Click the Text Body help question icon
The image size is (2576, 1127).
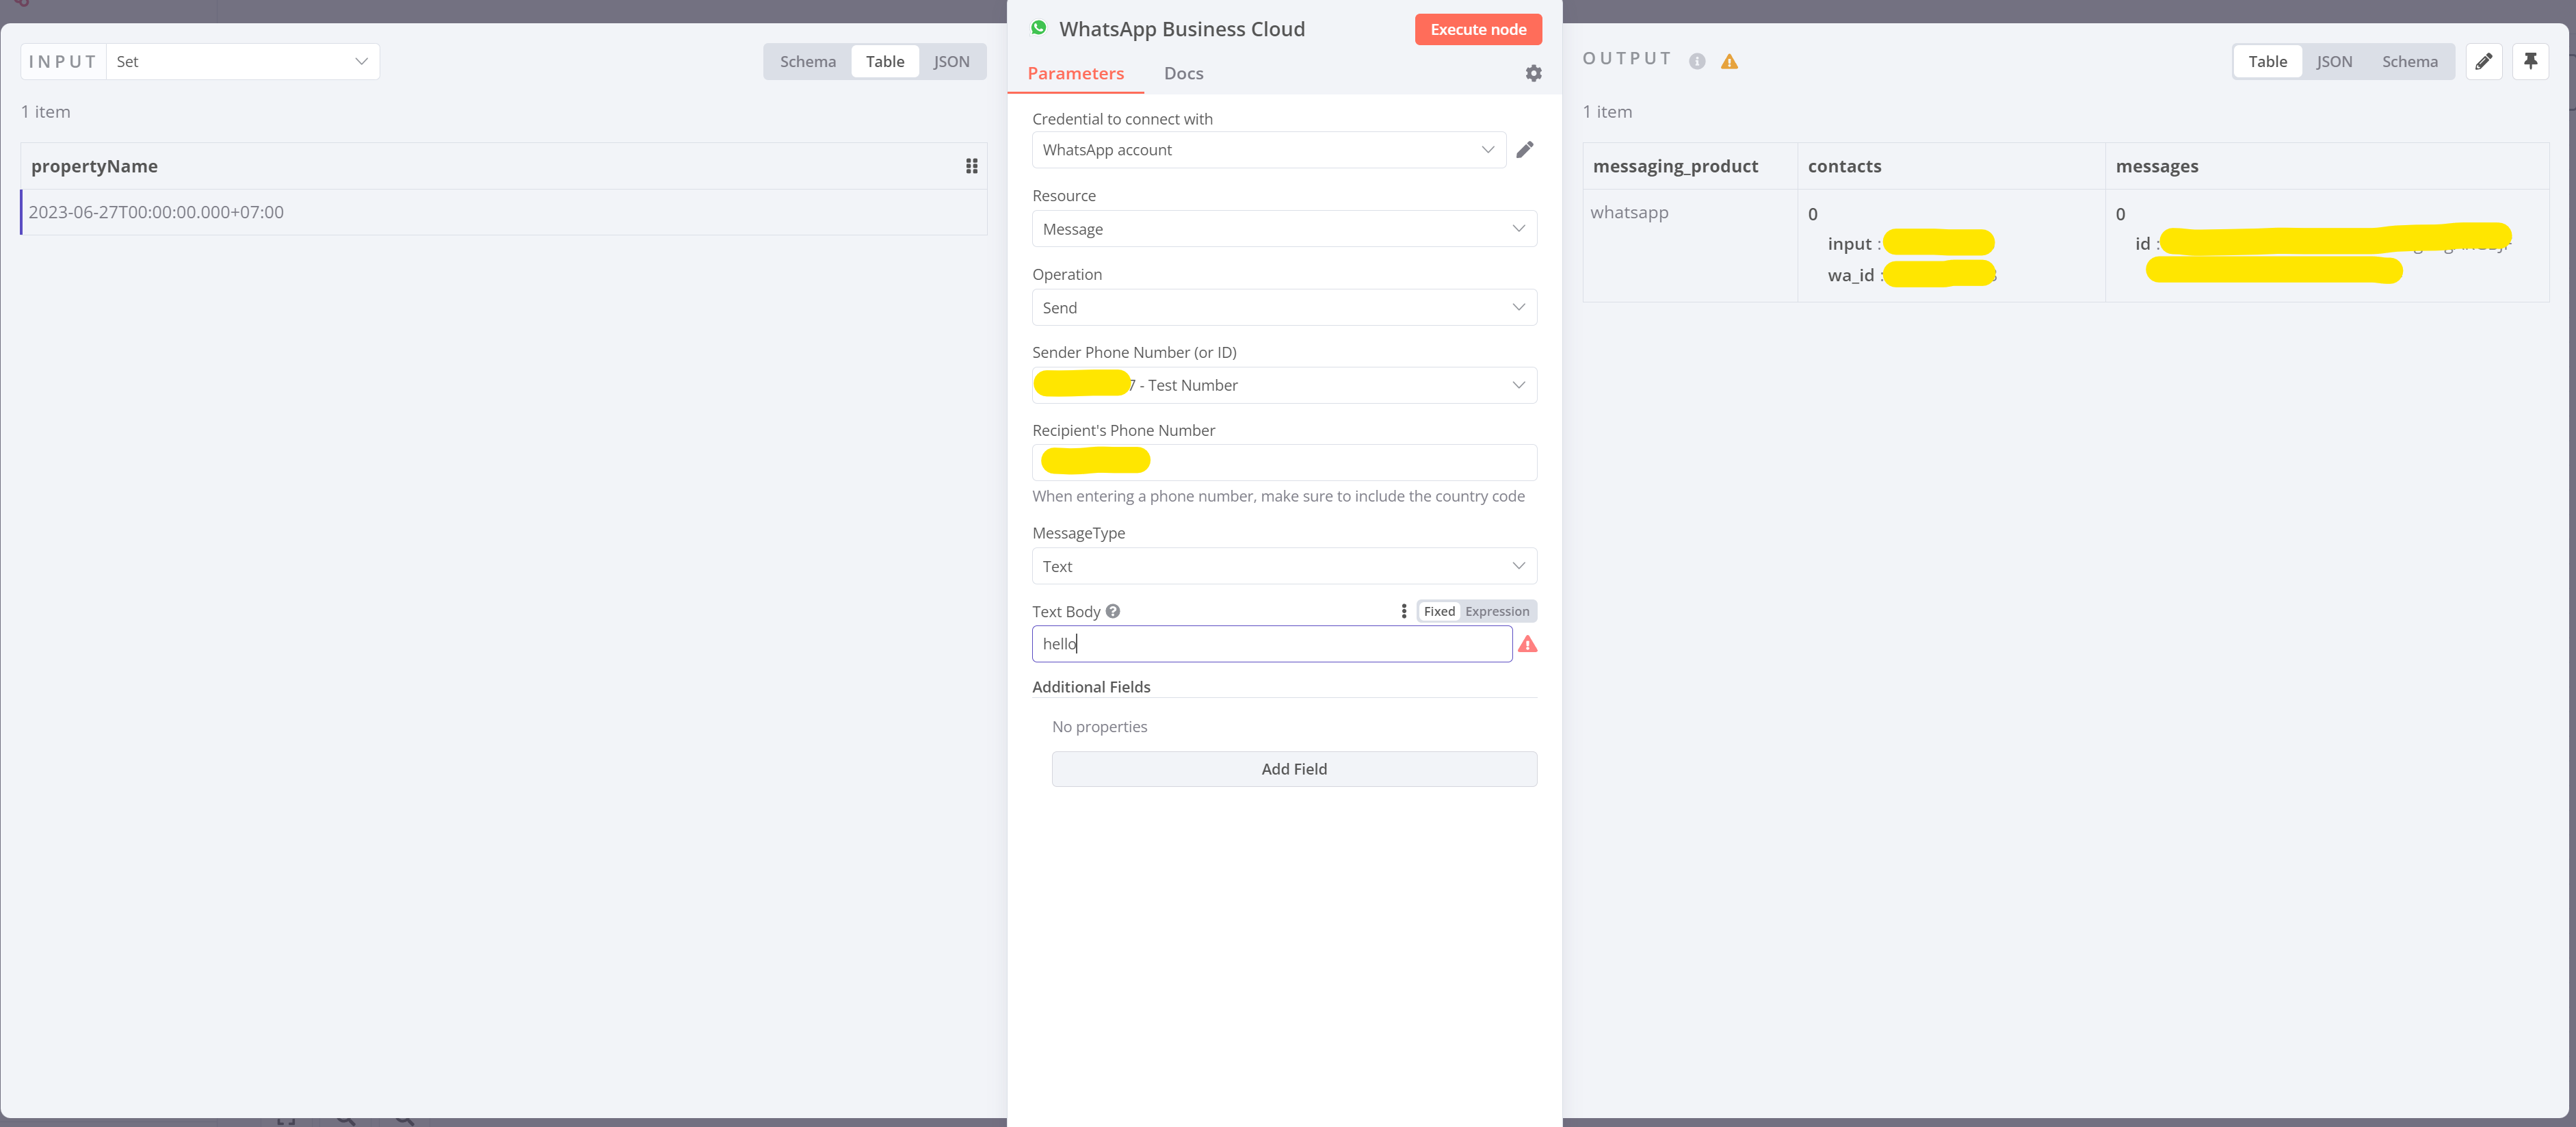pyautogui.click(x=1113, y=611)
